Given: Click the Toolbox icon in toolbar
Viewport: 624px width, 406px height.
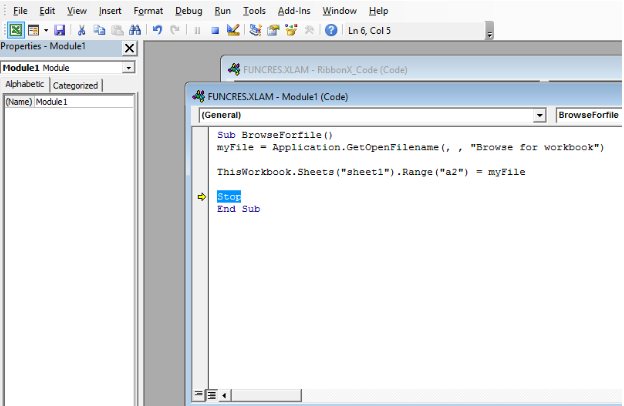Looking at the screenshot, I should coord(309,30).
